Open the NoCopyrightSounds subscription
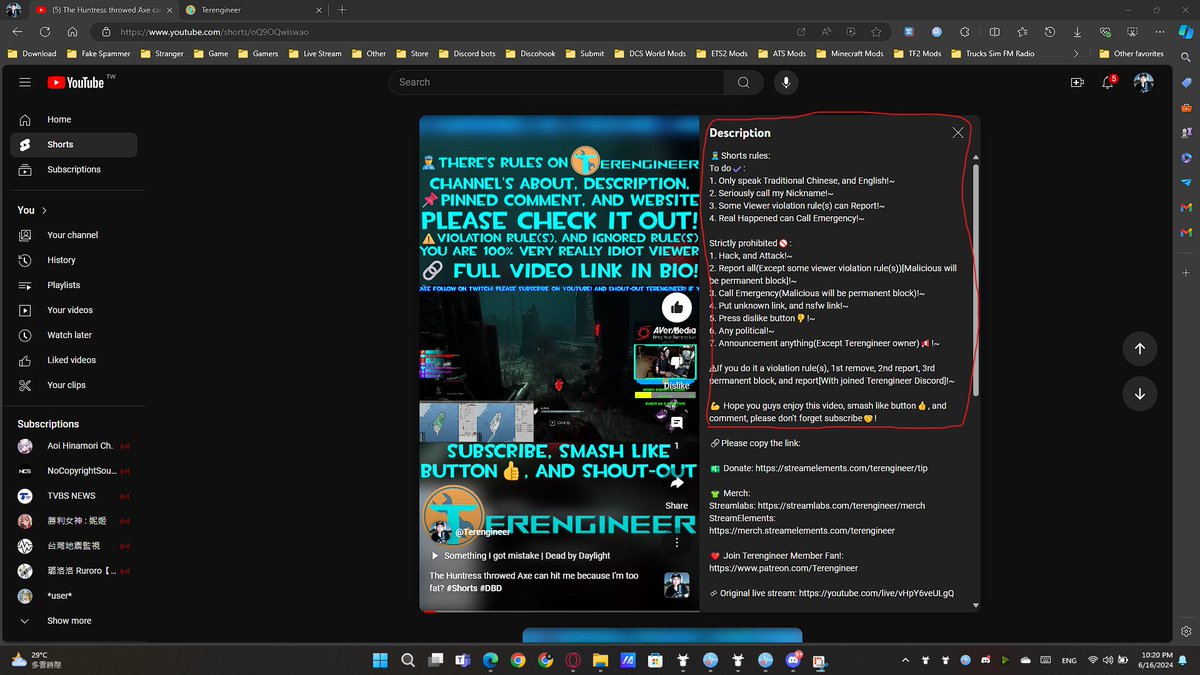The image size is (1200, 675). click(74, 471)
